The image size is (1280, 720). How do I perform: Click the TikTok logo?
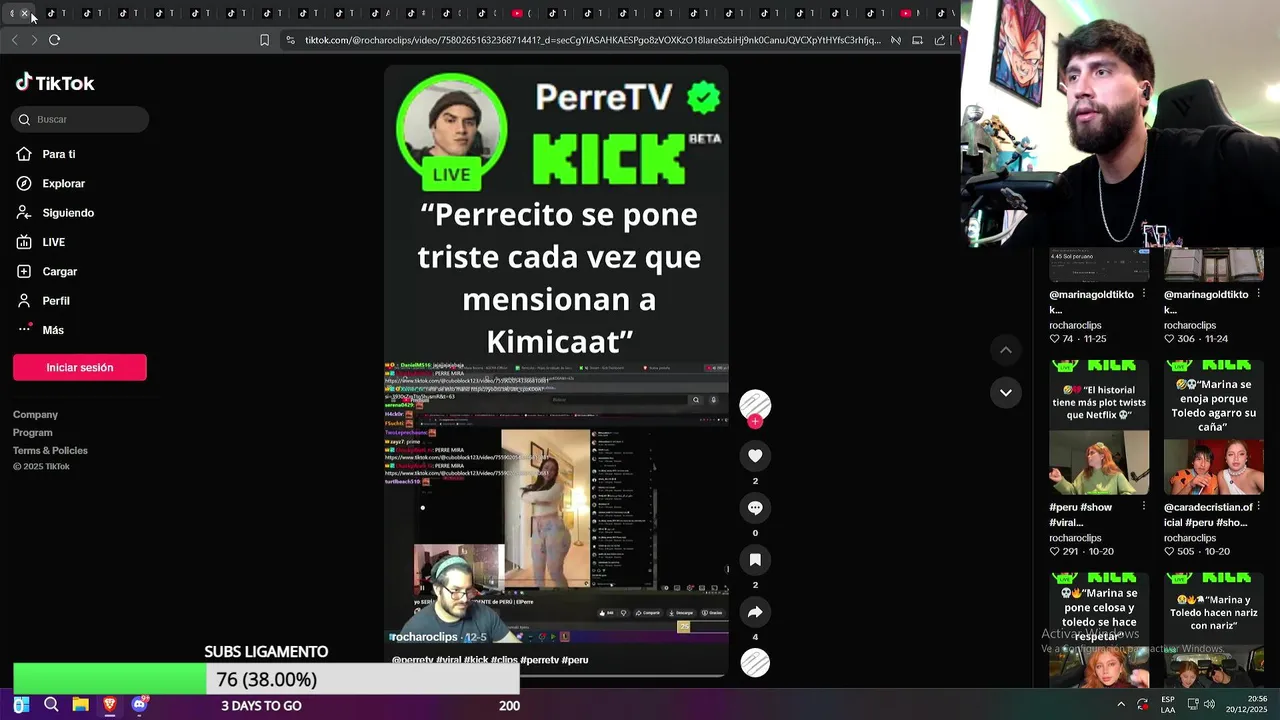click(x=55, y=83)
